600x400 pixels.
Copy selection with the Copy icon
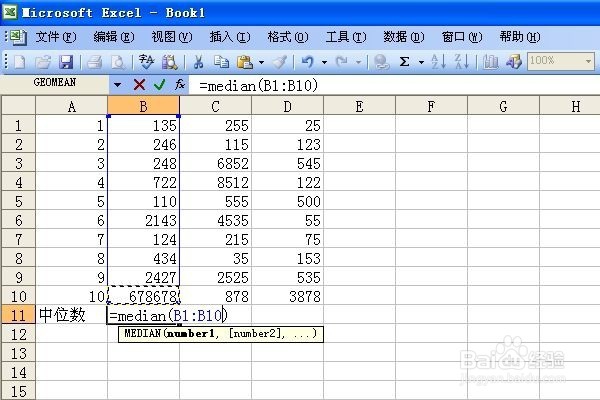click(x=221, y=62)
